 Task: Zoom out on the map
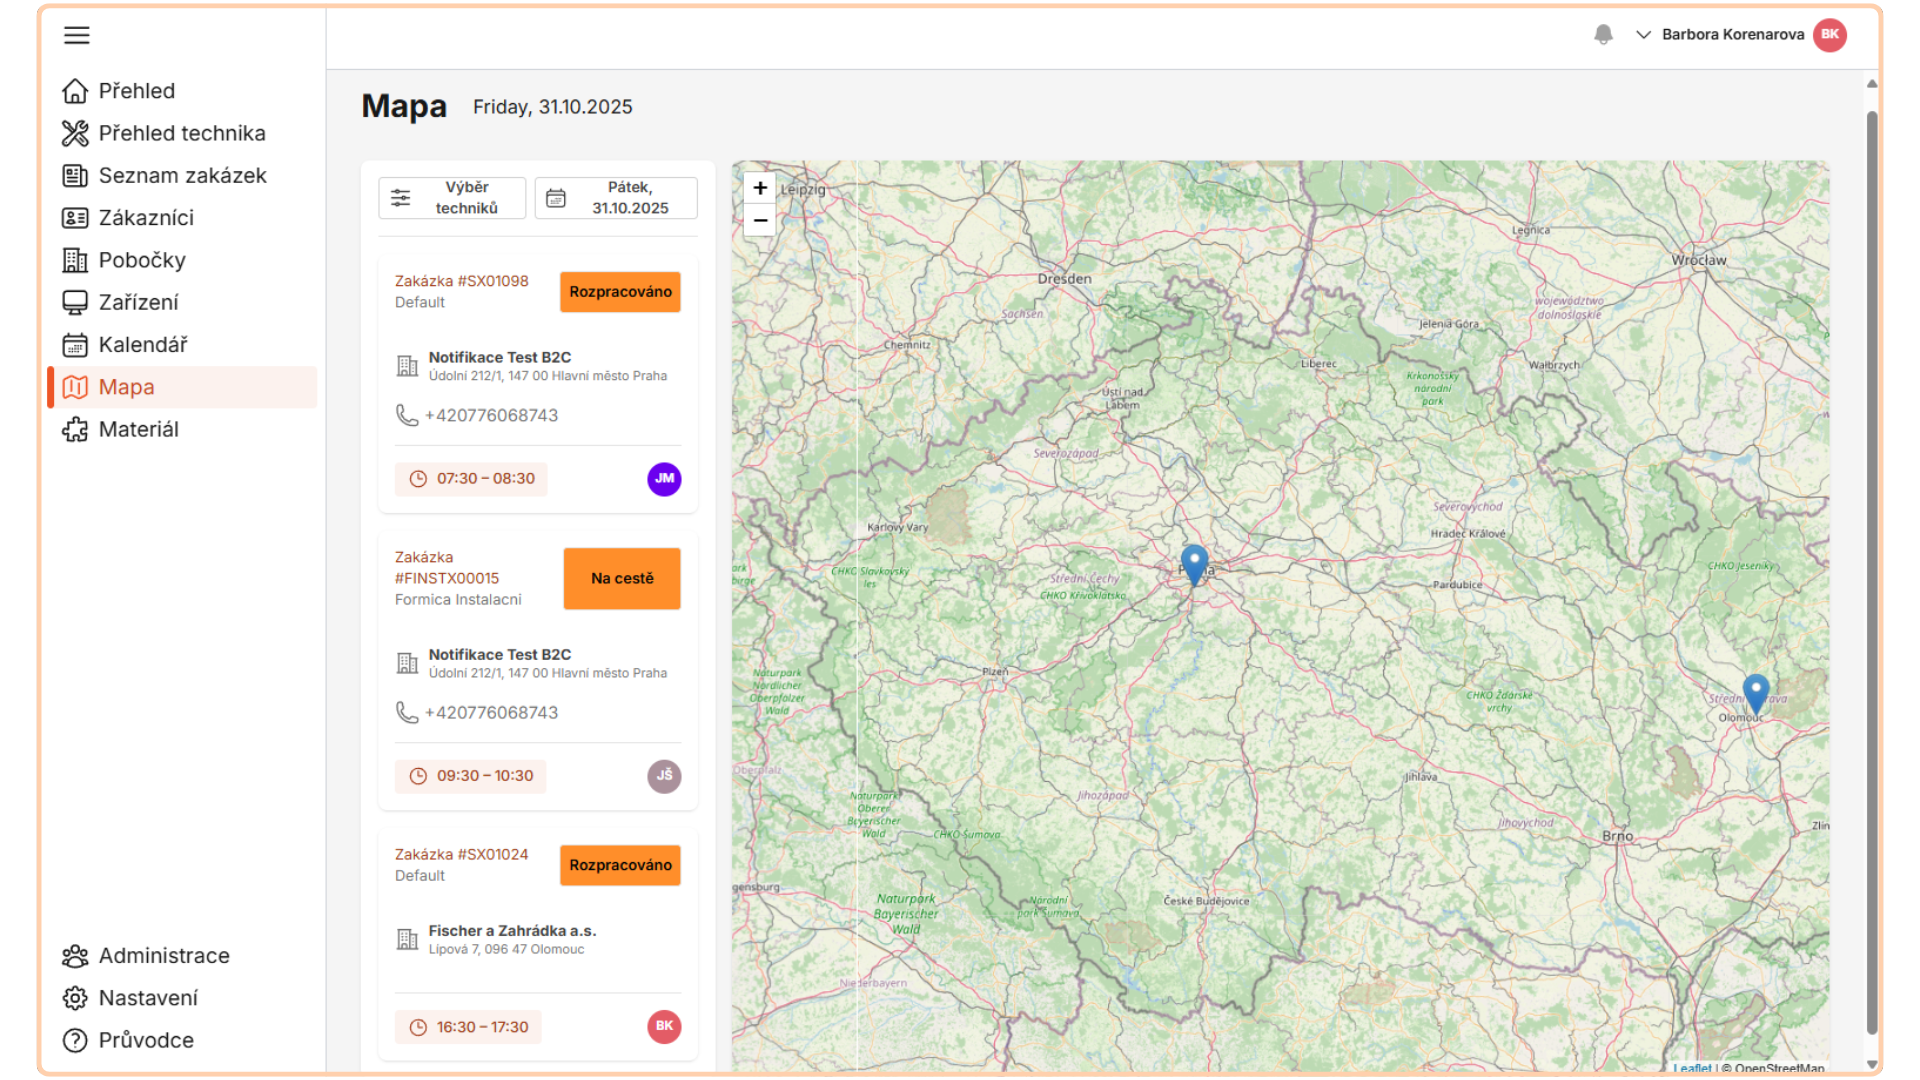[x=760, y=220]
